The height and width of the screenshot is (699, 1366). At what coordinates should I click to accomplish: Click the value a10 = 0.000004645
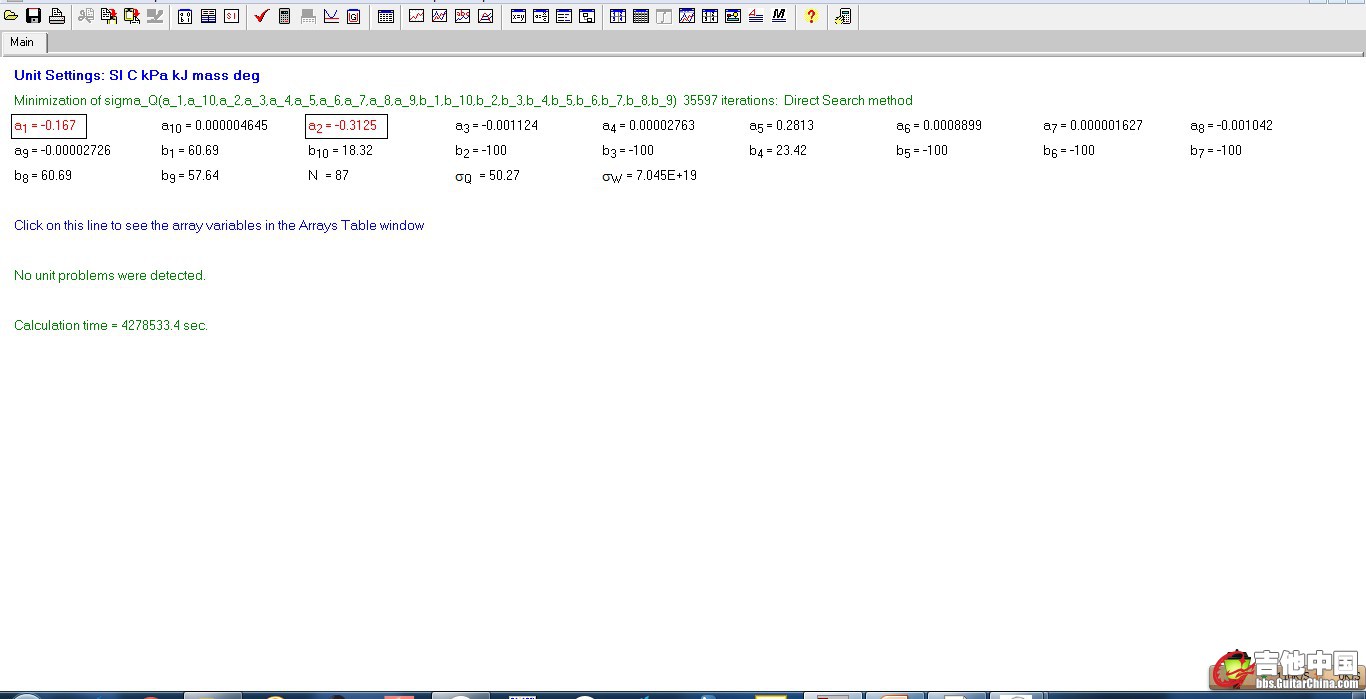pos(214,126)
